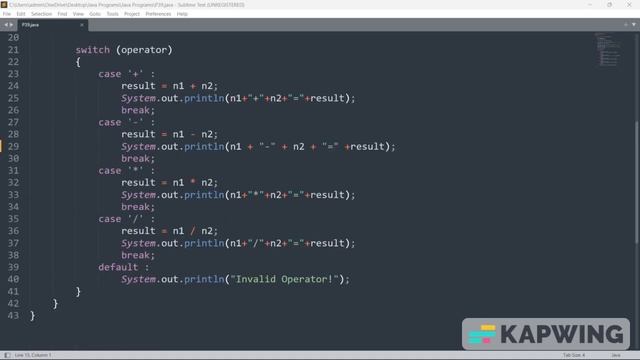Click the closing brace on line 42
The width and height of the screenshot is (640, 360).
pos(56,304)
